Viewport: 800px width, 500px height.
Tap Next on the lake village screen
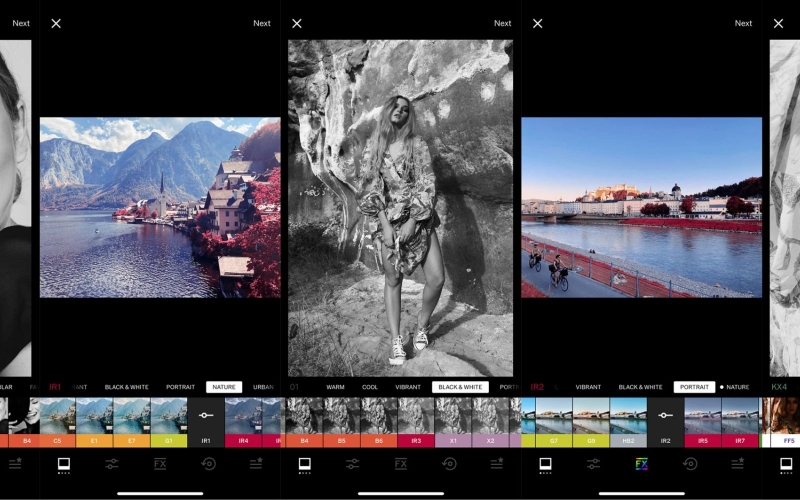click(x=262, y=23)
